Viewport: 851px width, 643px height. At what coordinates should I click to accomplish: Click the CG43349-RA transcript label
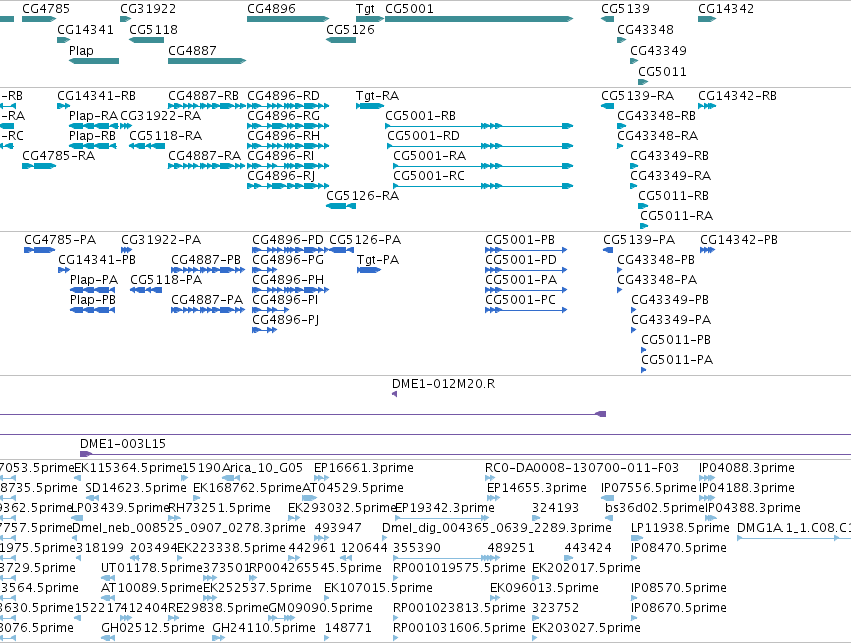[x=670, y=176]
